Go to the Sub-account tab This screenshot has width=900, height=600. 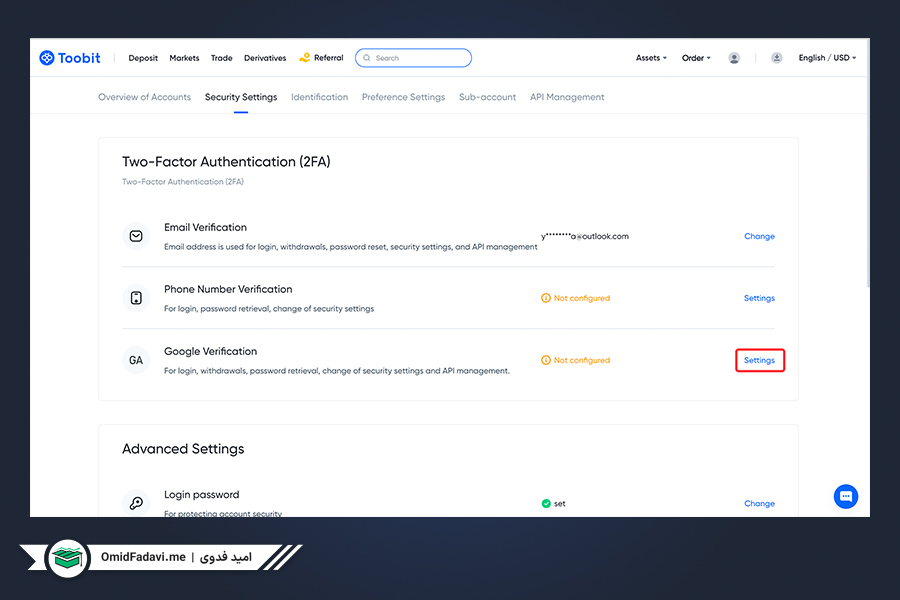coord(487,97)
